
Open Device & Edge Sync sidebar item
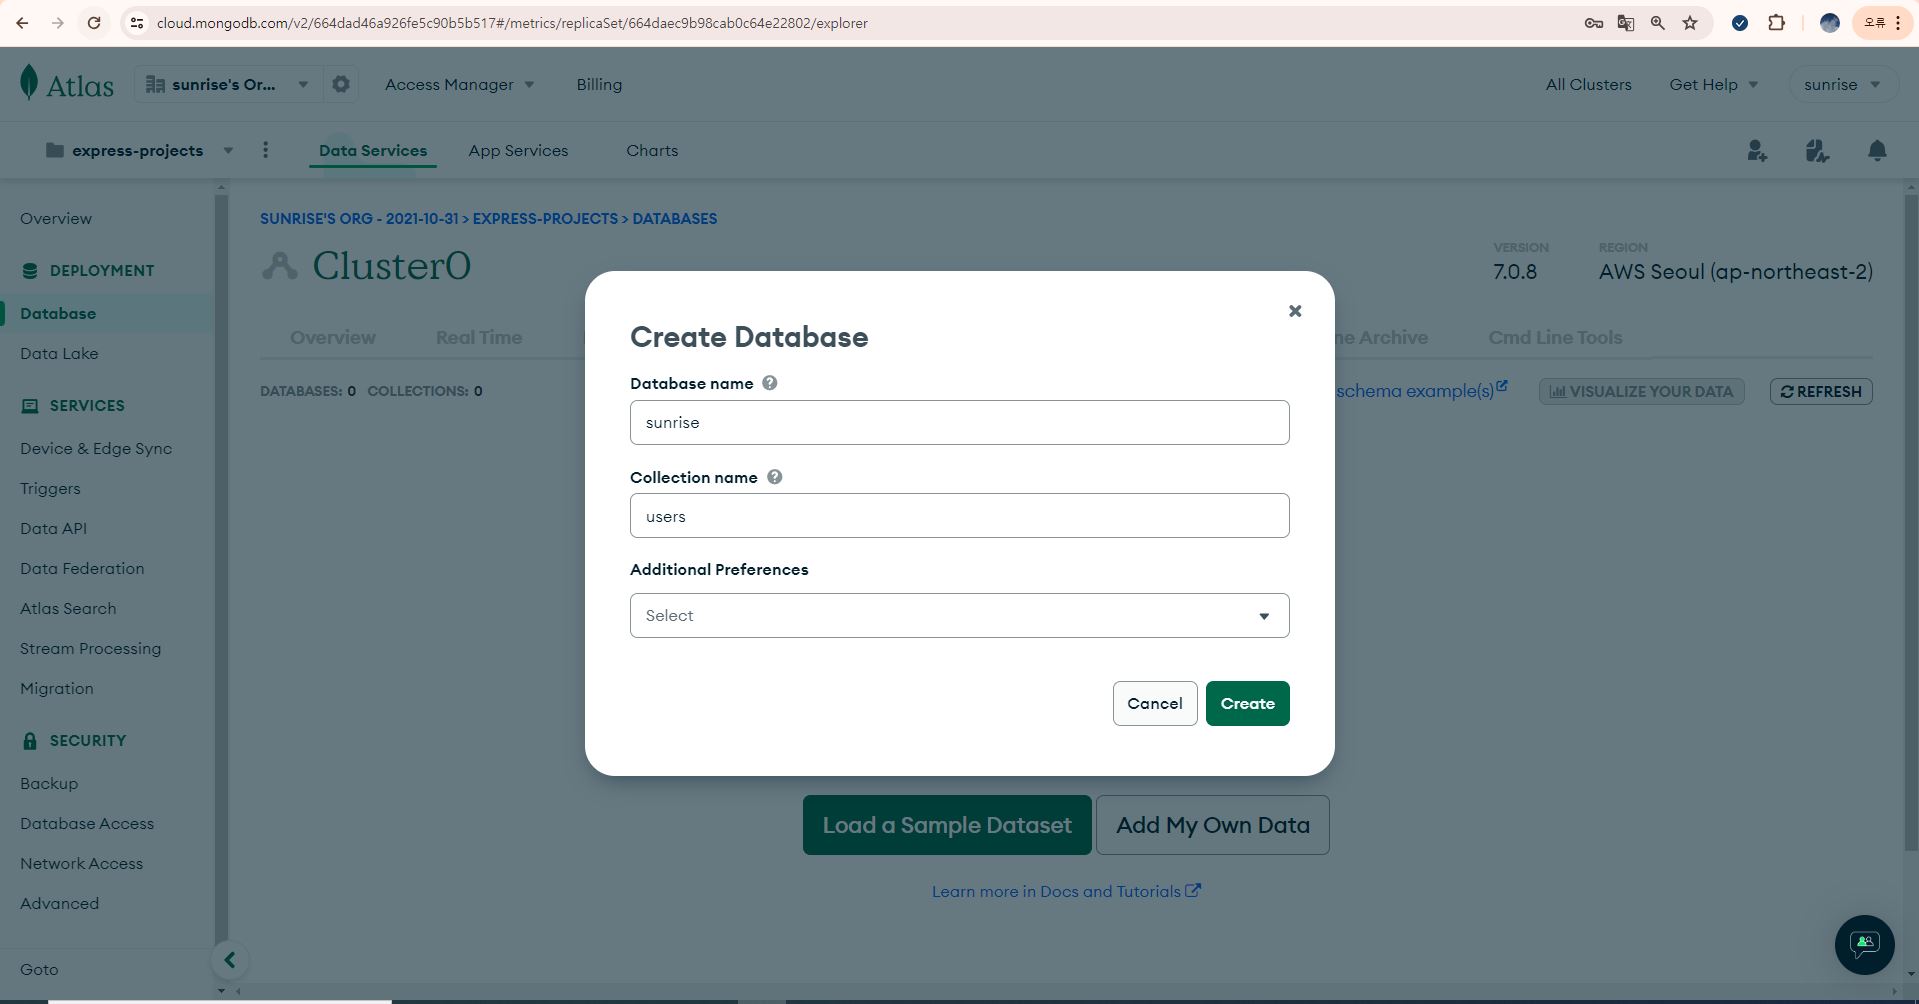pyautogui.click(x=96, y=448)
